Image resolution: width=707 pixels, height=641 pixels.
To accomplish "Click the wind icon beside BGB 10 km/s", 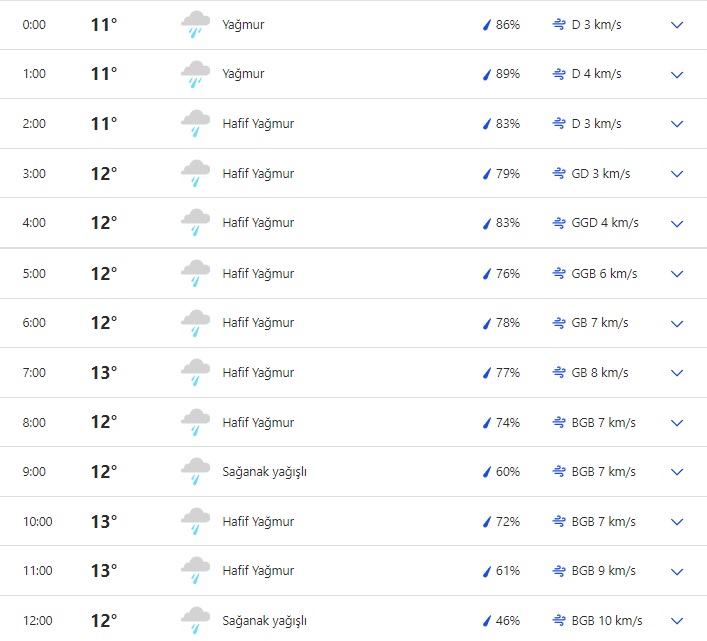I will pyautogui.click(x=559, y=621).
